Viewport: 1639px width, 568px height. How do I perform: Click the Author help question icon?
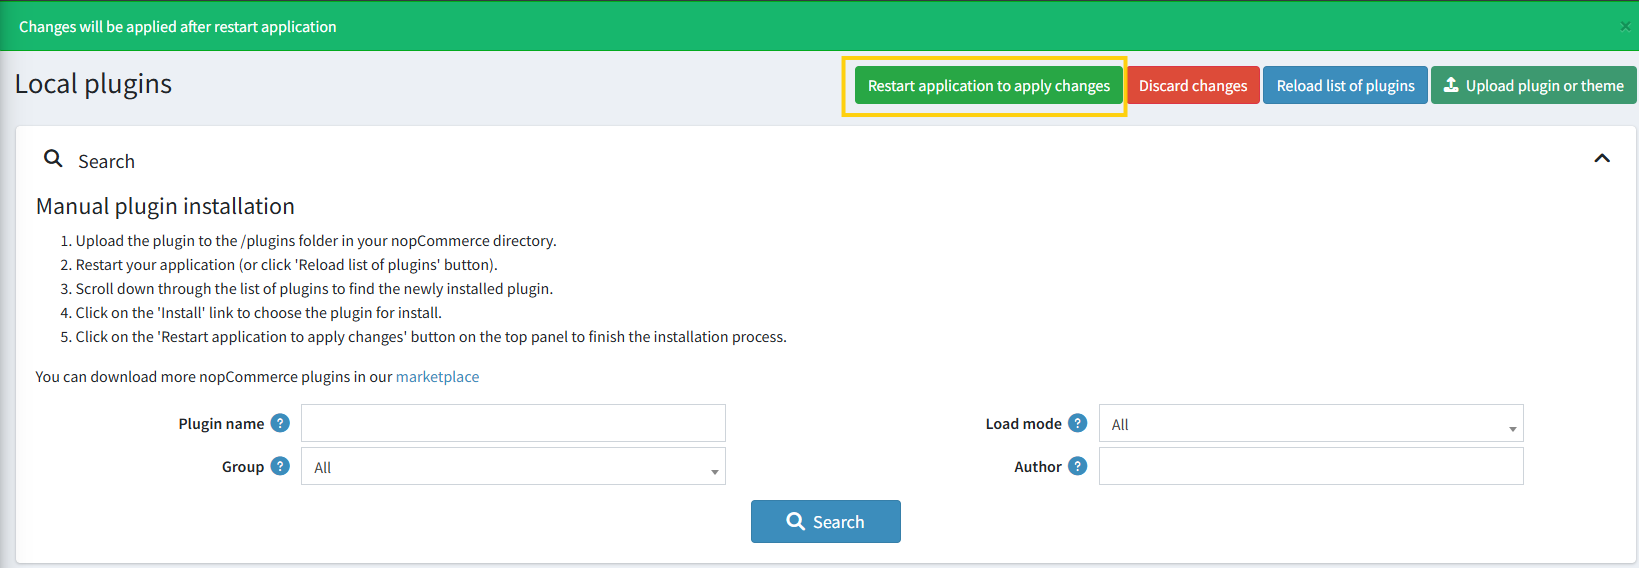pyautogui.click(x=1077, y=466)
